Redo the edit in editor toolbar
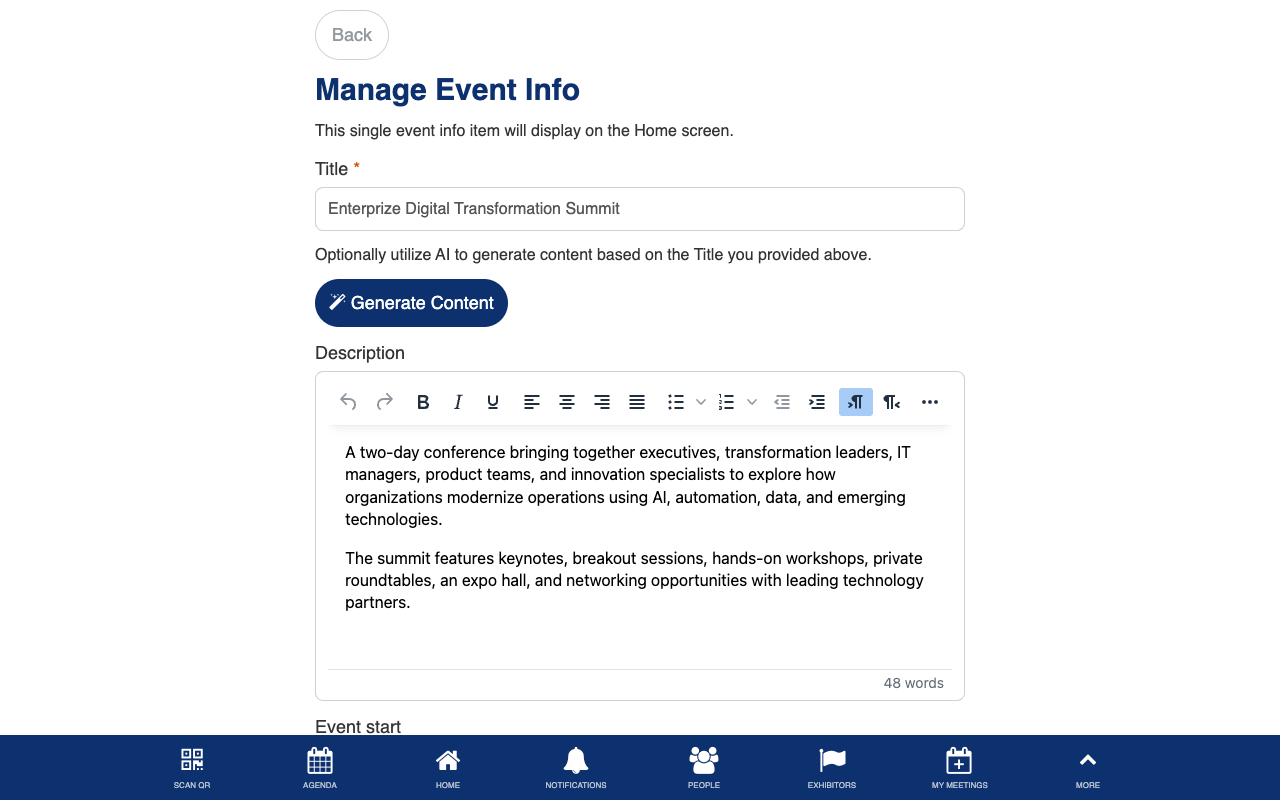This screenshot has height=800, width=1280. point(384,402)
